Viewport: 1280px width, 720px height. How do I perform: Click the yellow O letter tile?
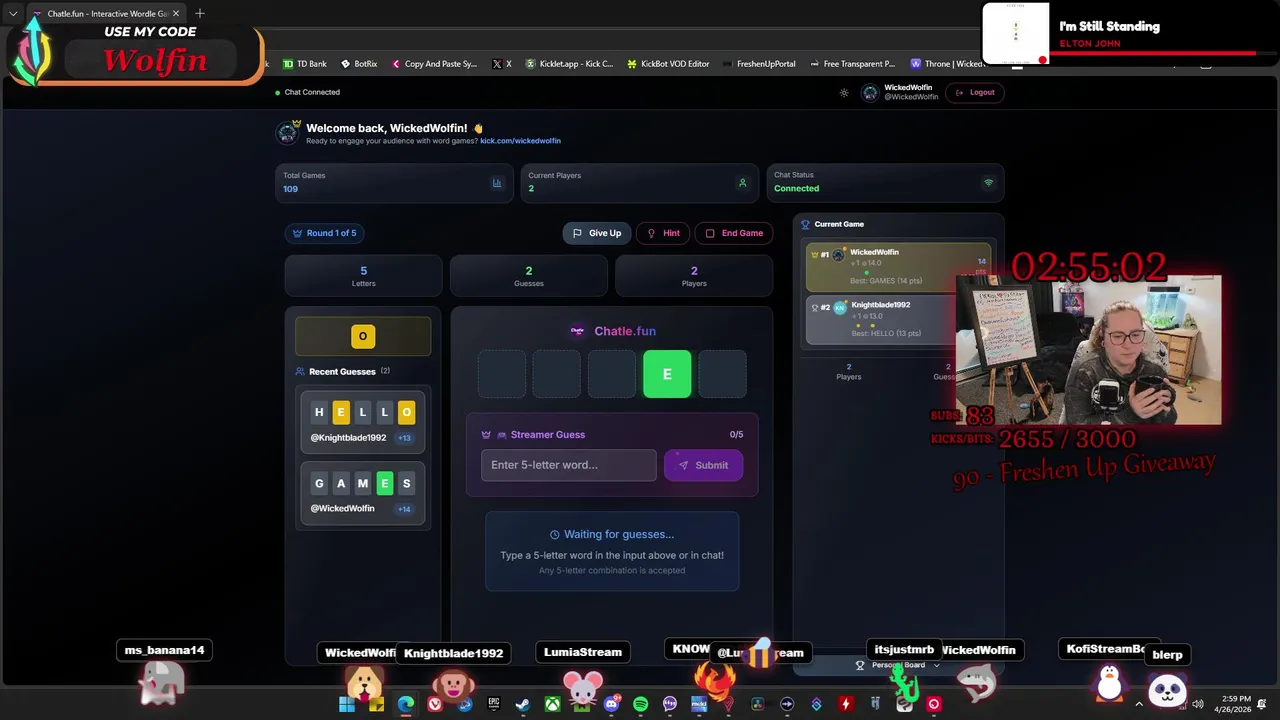pyautogui.click(x=363, y=336)
